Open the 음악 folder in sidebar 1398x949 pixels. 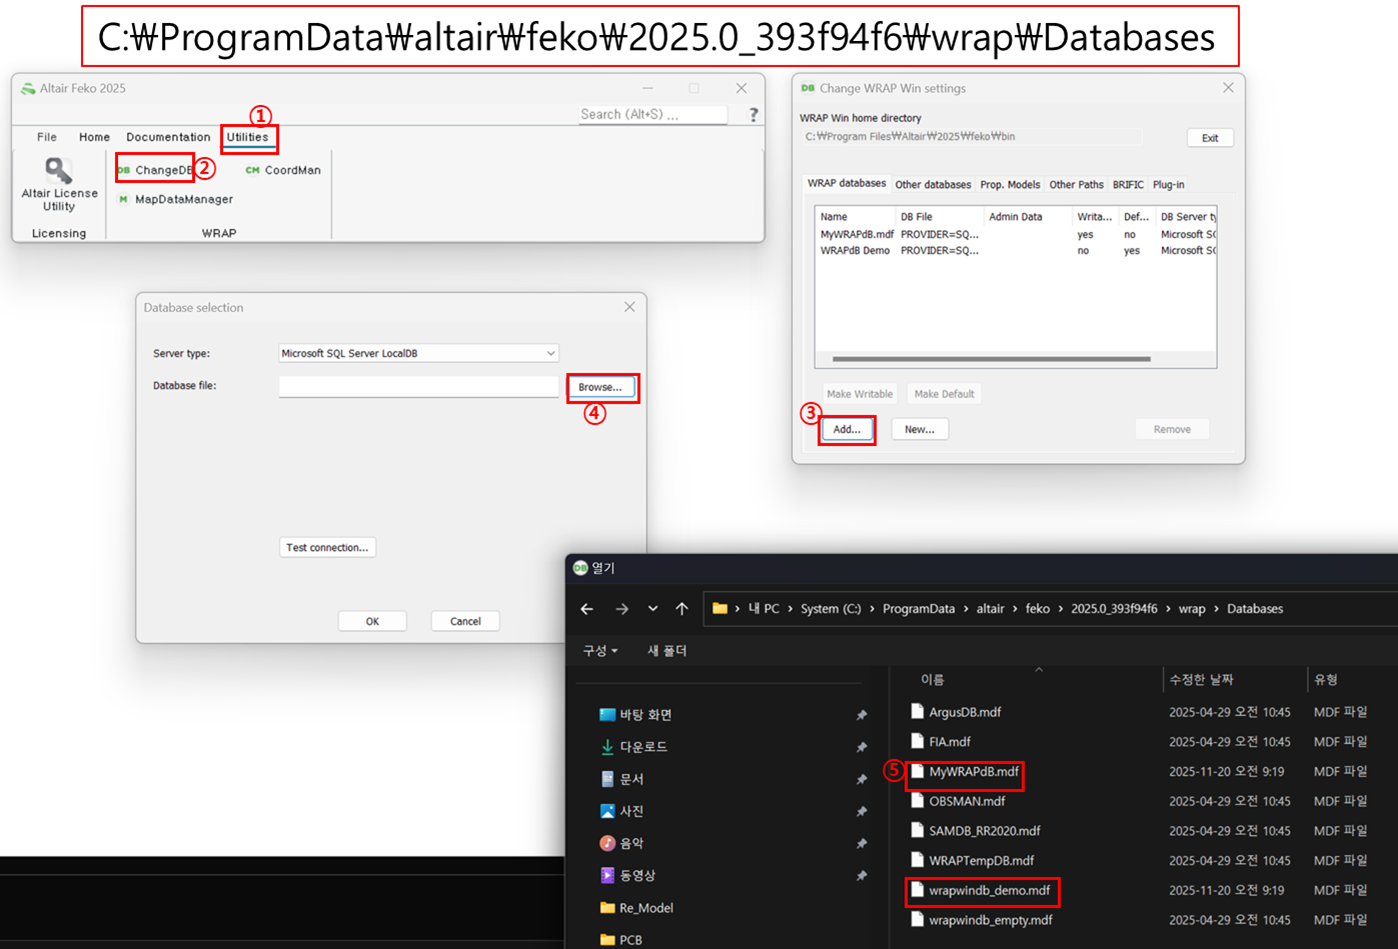pyautogui.click(x=622, y=843)
